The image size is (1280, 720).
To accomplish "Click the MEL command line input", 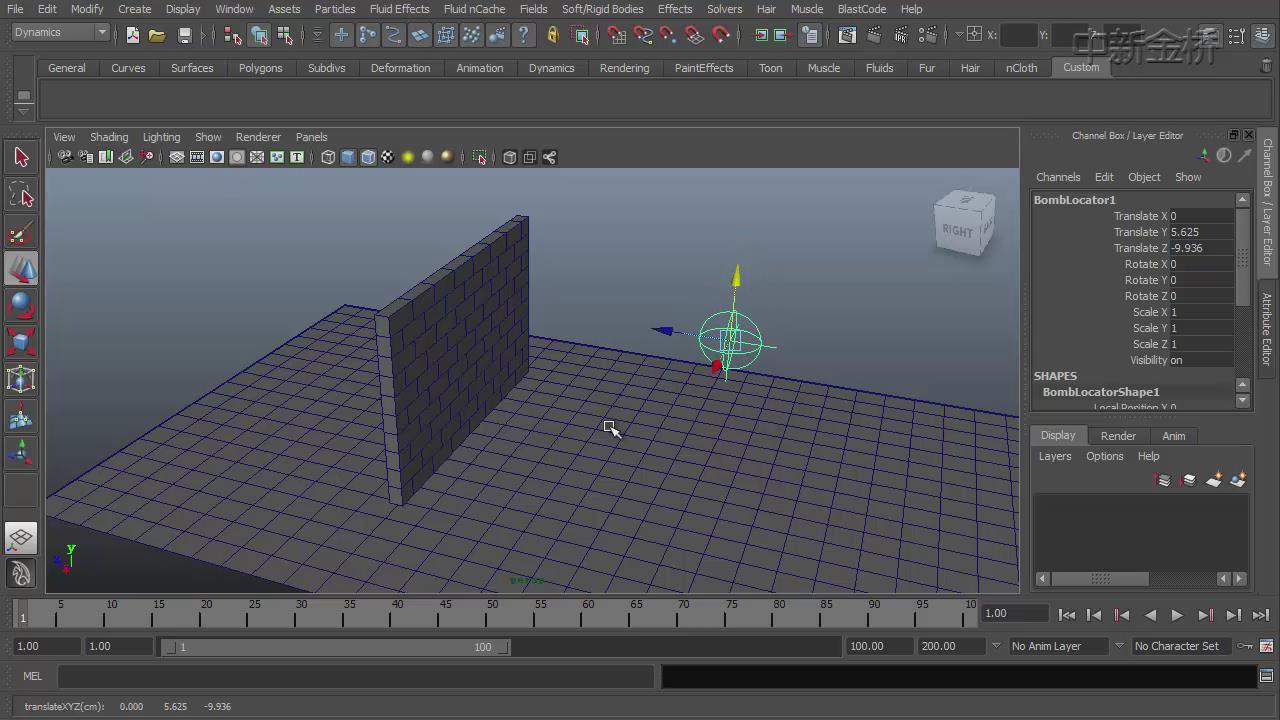I will (354, 677).
